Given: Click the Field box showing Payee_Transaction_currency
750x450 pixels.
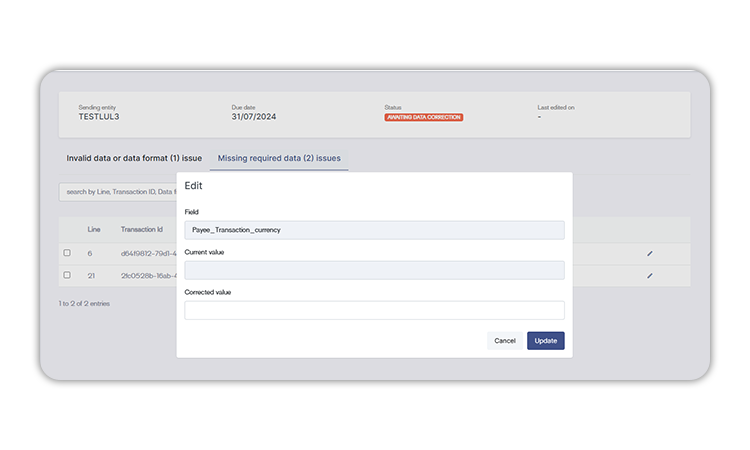Looking at the screenshot, I should point(375,230).
